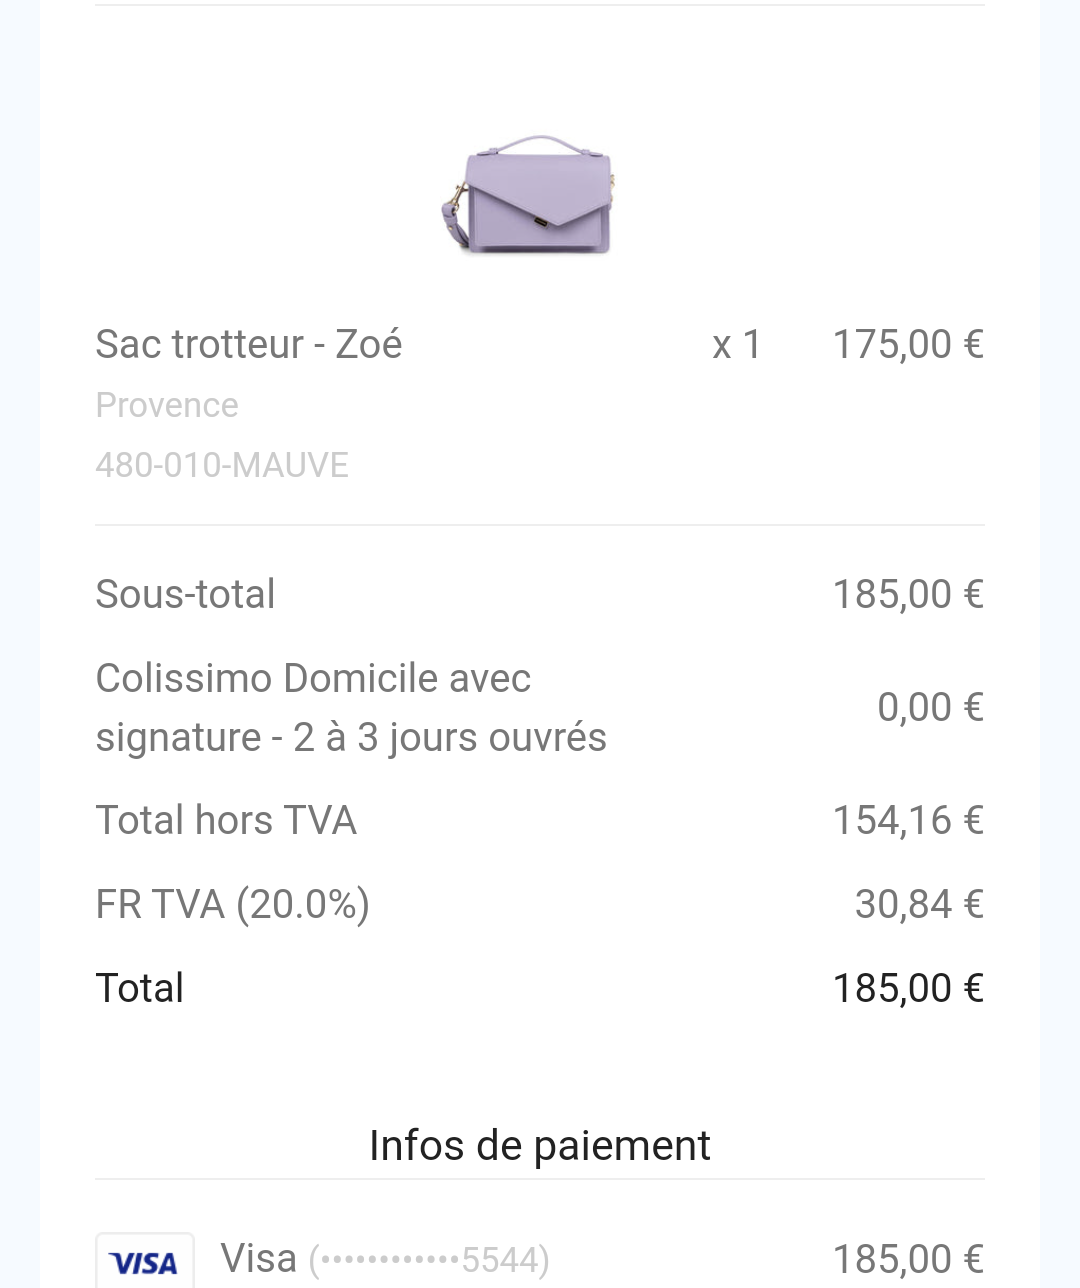Click the masked Visa card number ending 5544
Image resolution: width=1080 pixels, height=1288 pixels.
pyautogui.click(x=429, y=1260)
